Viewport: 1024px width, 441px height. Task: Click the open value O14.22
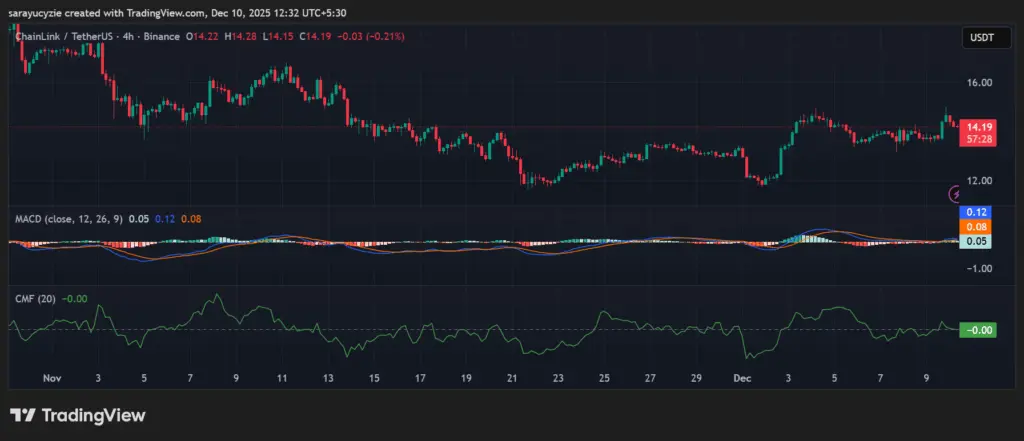(202, 37)
